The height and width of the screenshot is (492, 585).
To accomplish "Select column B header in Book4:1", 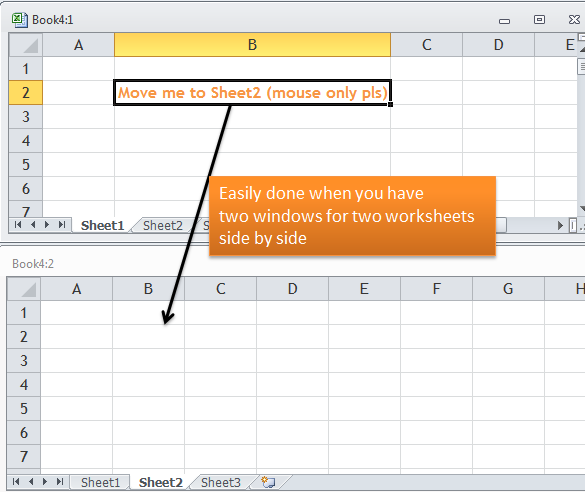I will (x=253, y=45).
